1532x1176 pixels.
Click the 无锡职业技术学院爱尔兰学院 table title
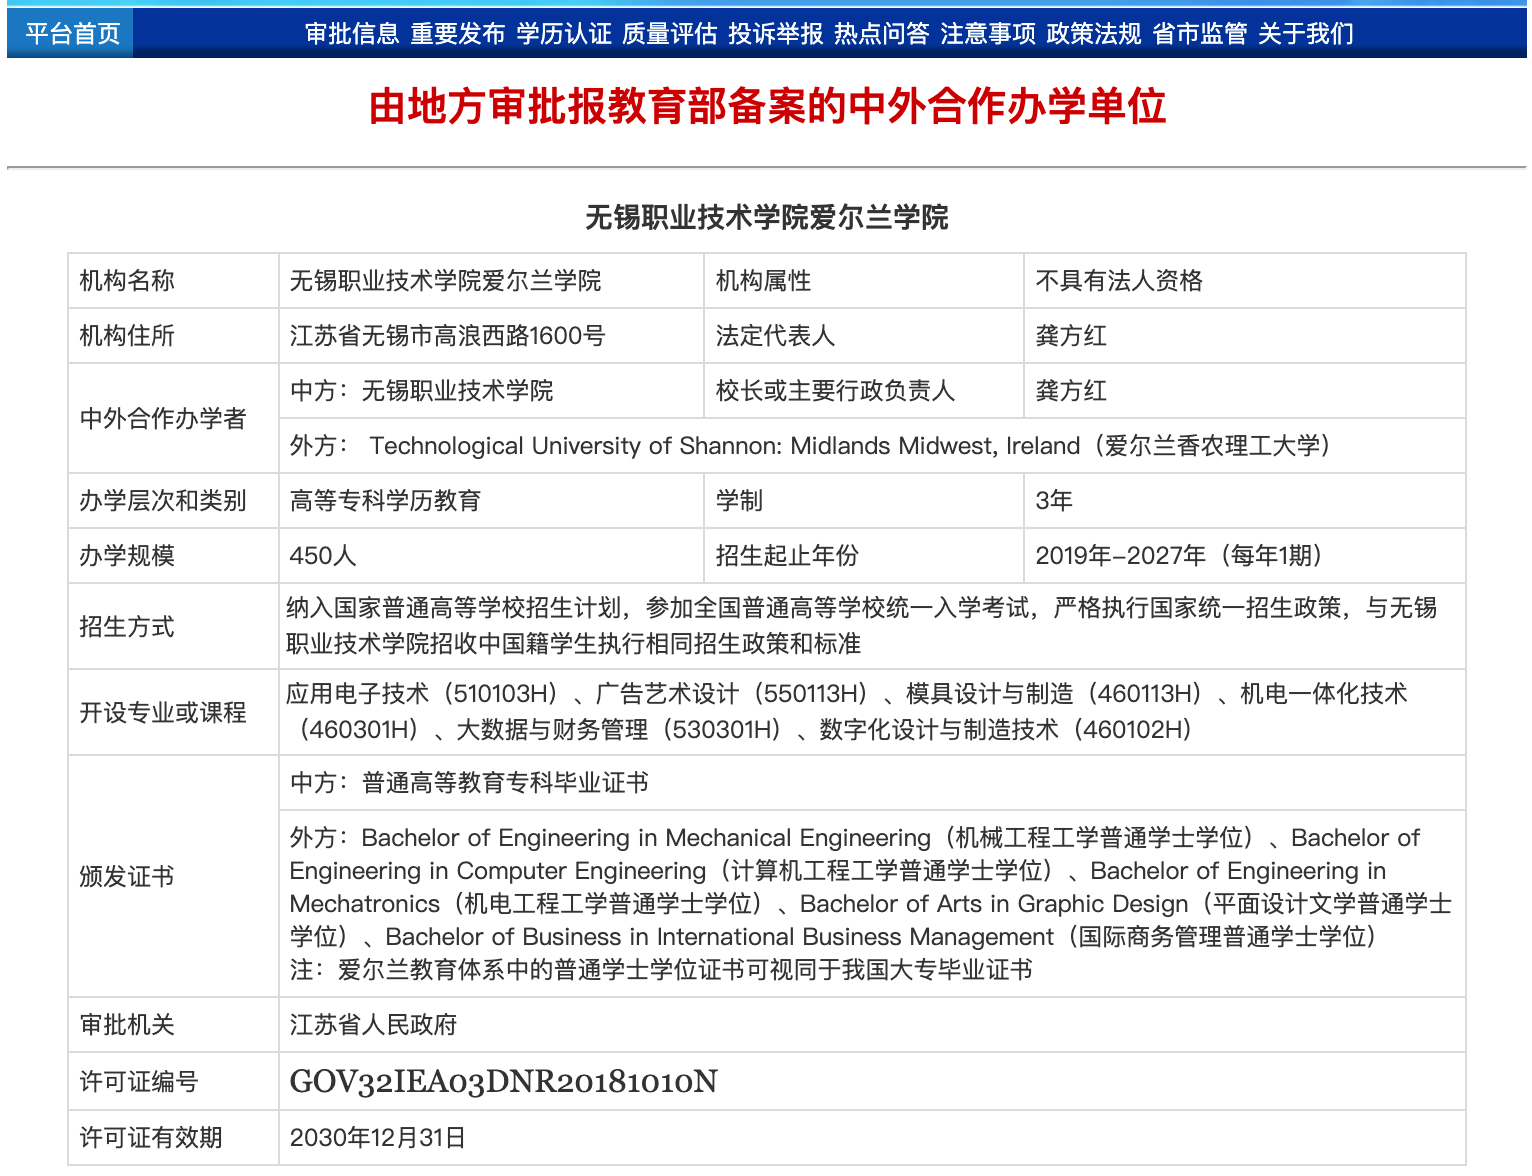(x=767, y=217)
